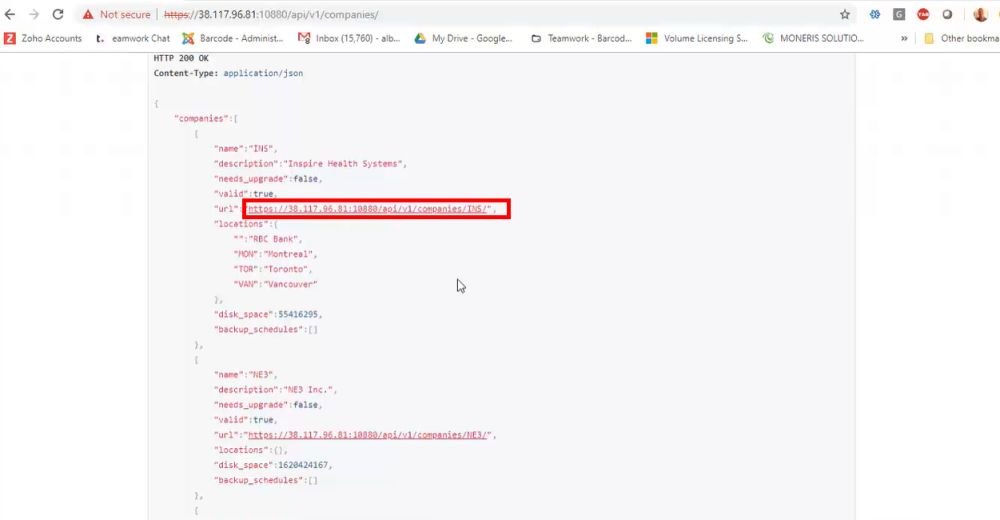Click the "NE3" name value

[261, 375]
